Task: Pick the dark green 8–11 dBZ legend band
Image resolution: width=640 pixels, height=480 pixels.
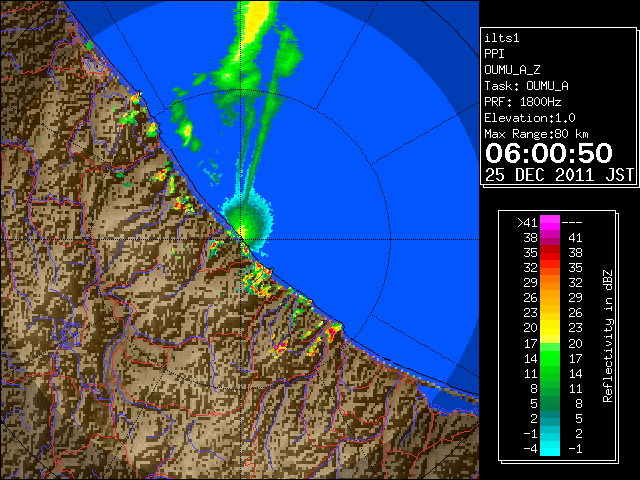Action: click(550, 388)
